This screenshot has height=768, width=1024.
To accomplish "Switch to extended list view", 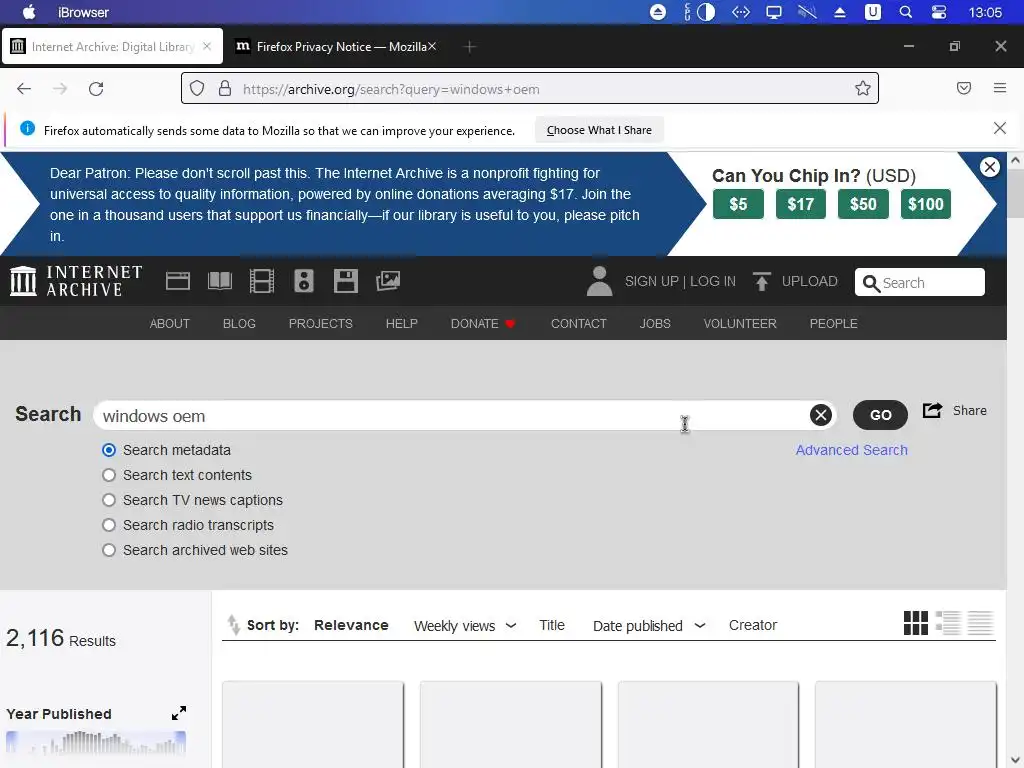I will pyautogui.click(x=948, y=623).
